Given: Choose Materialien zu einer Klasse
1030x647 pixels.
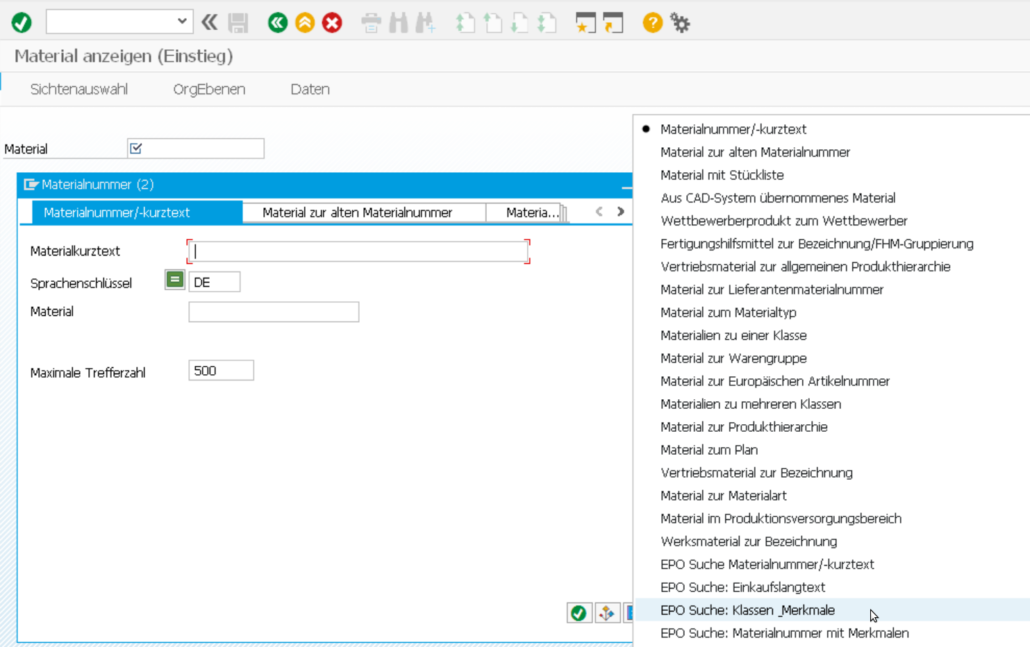Looking at the screenshot, I should click(x=733, y=336).
